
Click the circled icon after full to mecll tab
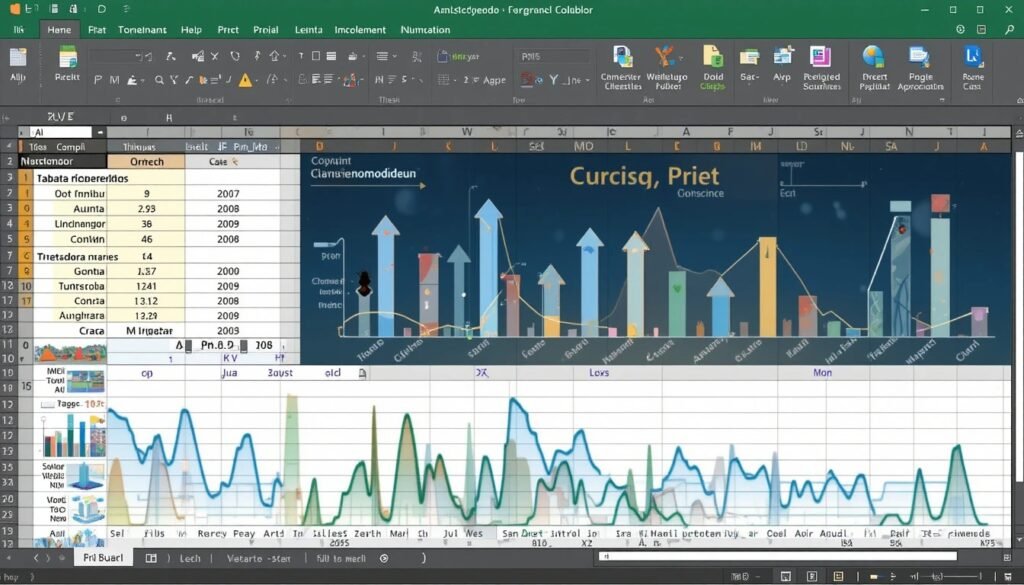click(384, 558)
